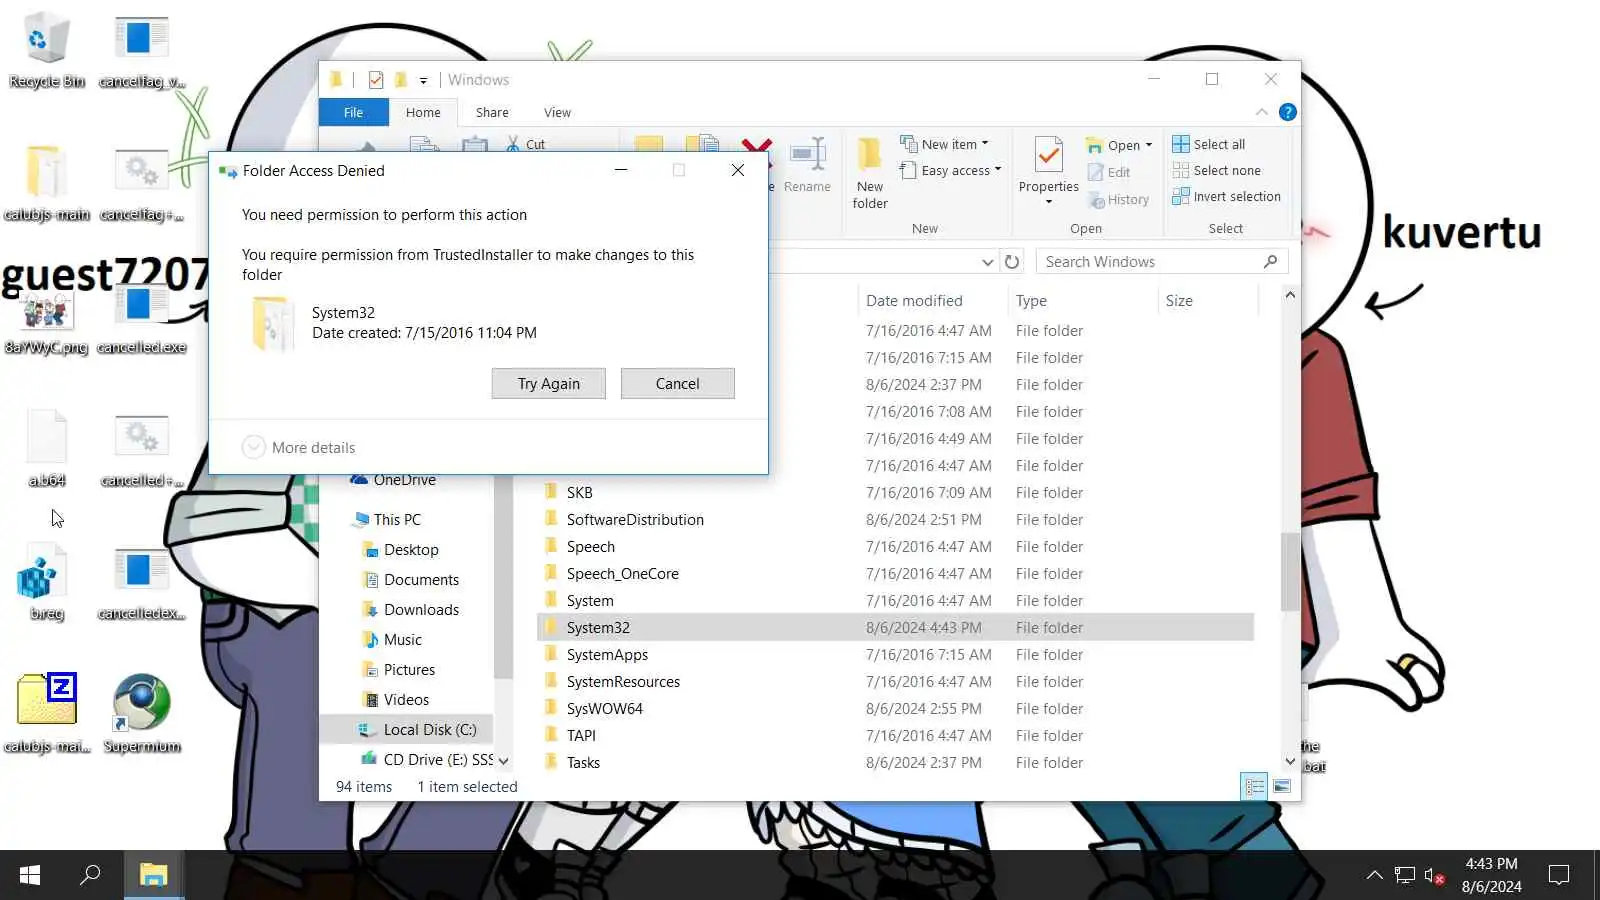The height and width of the screenshot is (900, 1600).
Task: Select This PC in navigation pane
Action: coord(386,520)
